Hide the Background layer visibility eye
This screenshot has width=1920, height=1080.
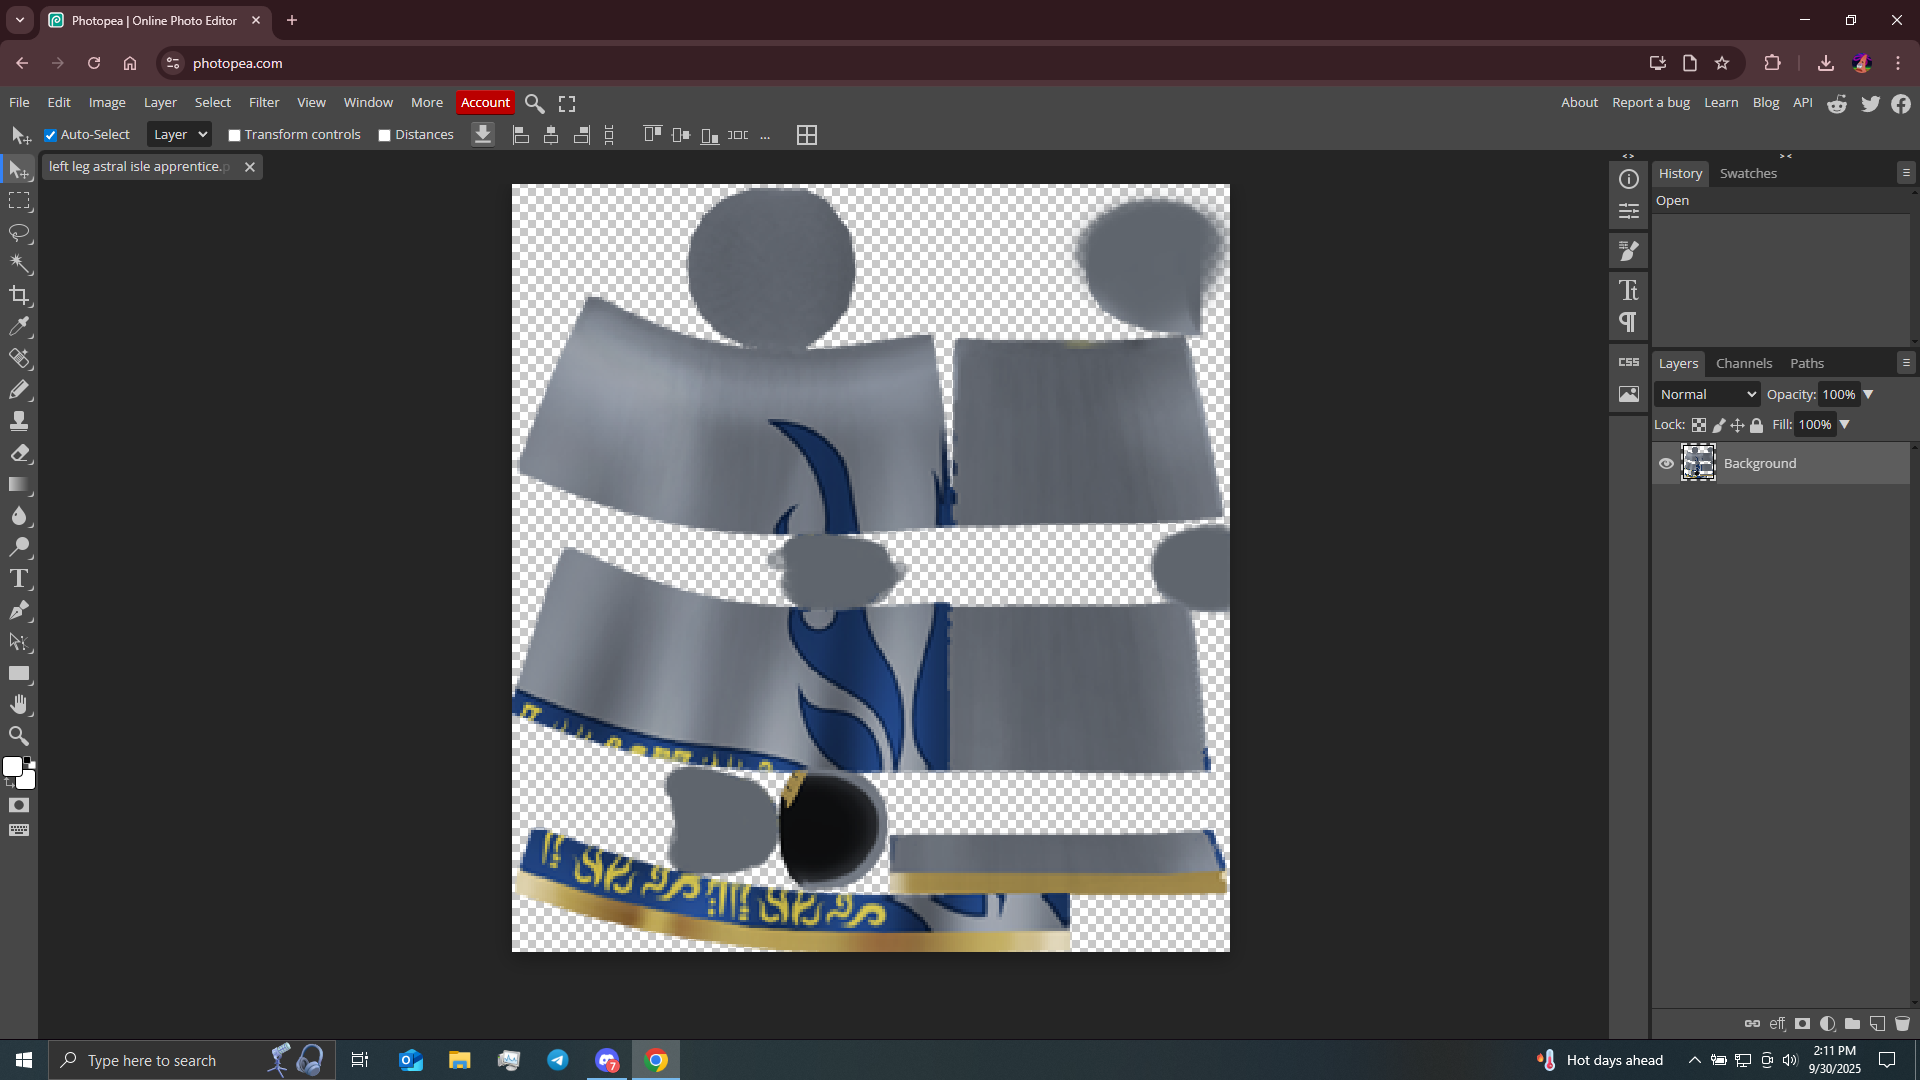1666,464
